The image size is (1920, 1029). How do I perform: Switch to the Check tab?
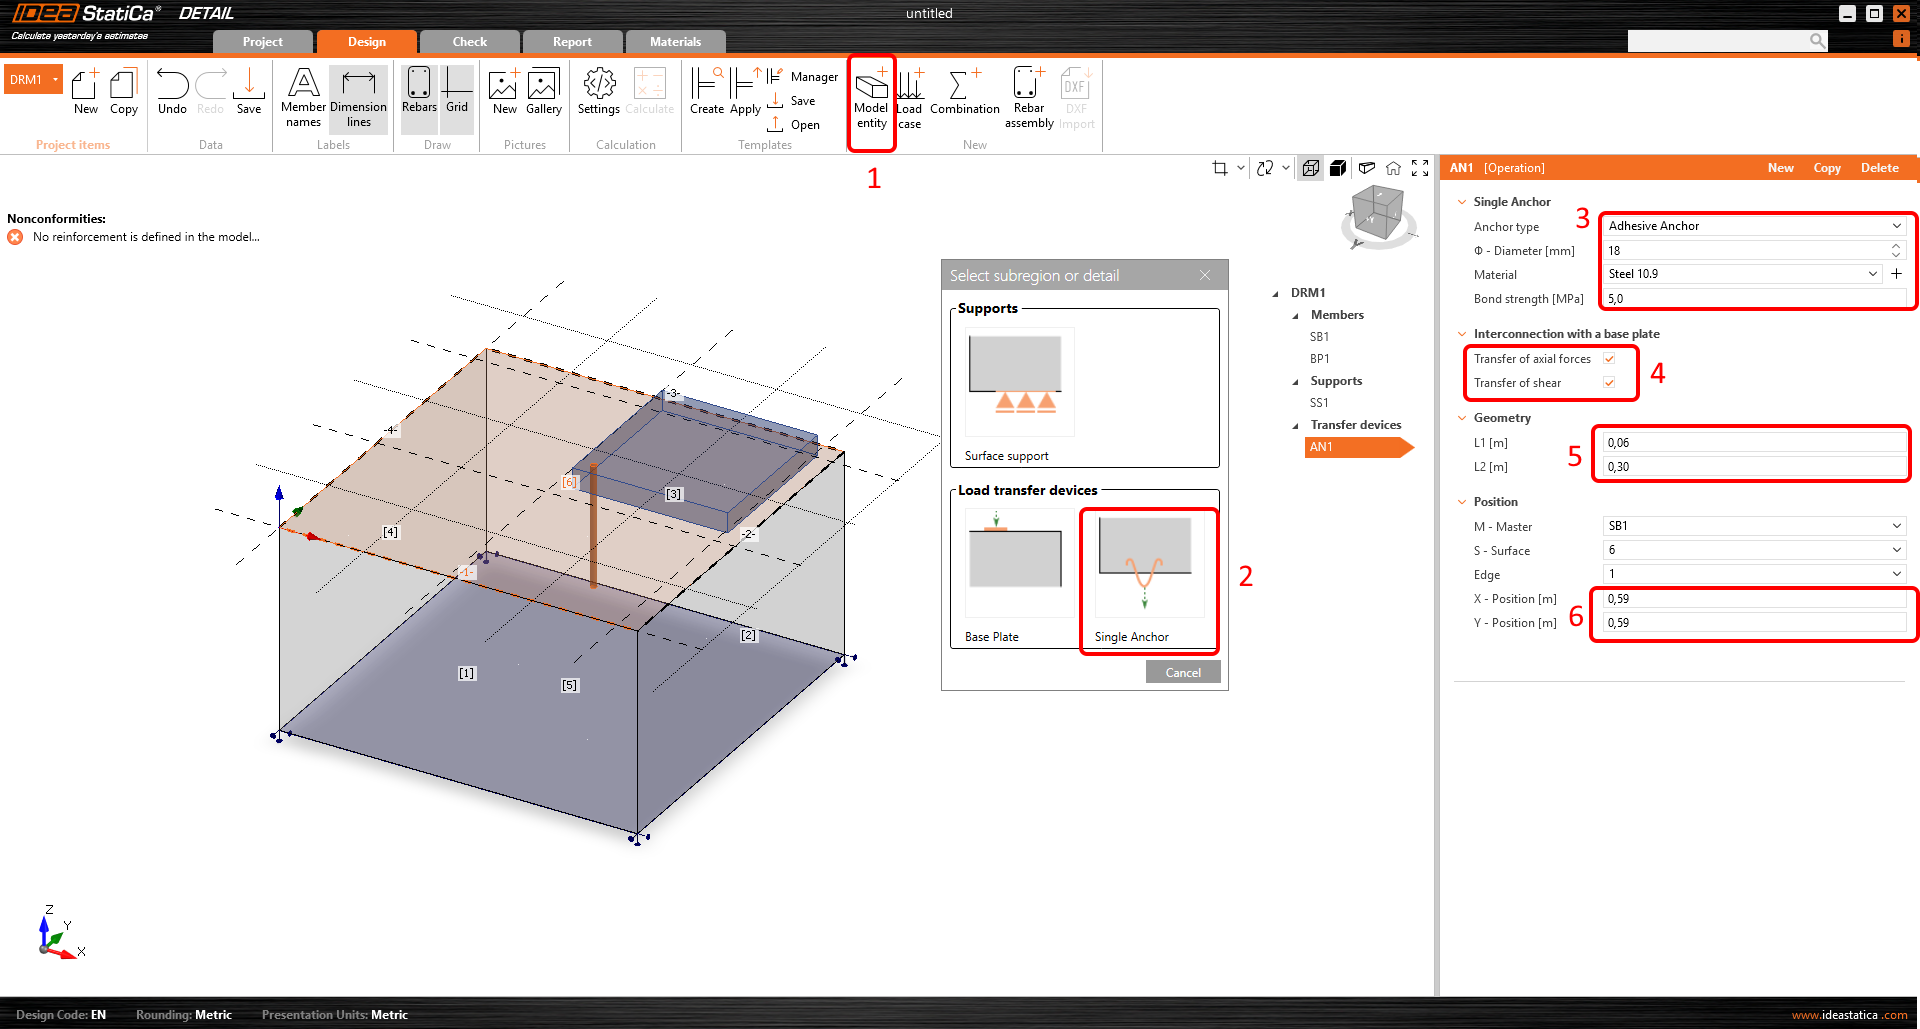[x=469, y=42]
